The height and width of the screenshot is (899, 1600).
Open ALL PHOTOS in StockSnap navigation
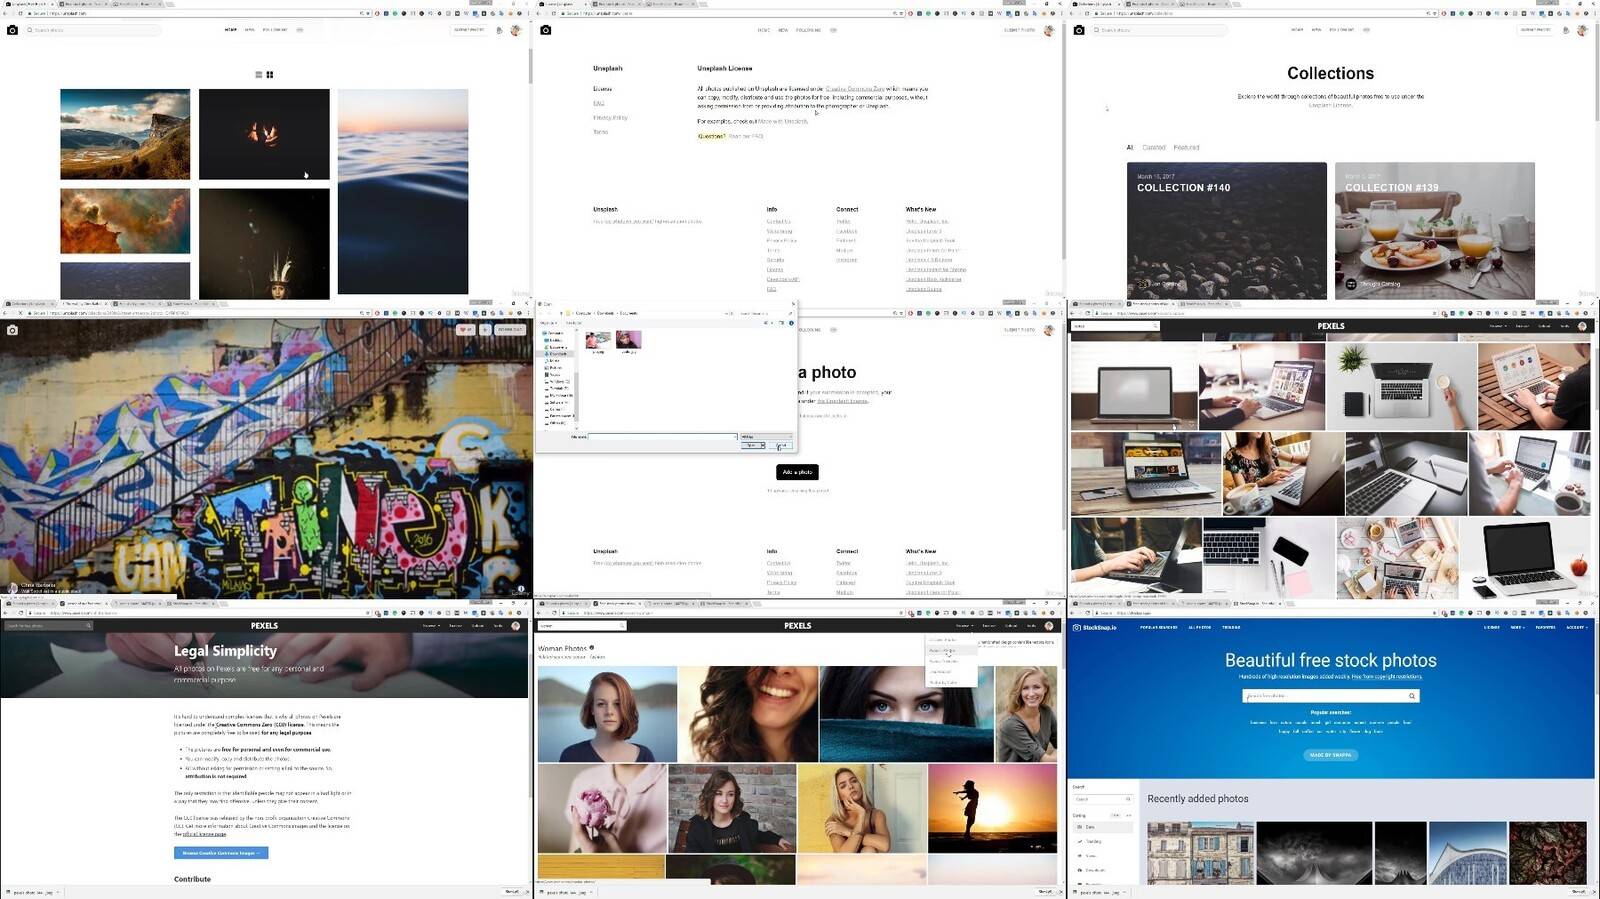1199,628
